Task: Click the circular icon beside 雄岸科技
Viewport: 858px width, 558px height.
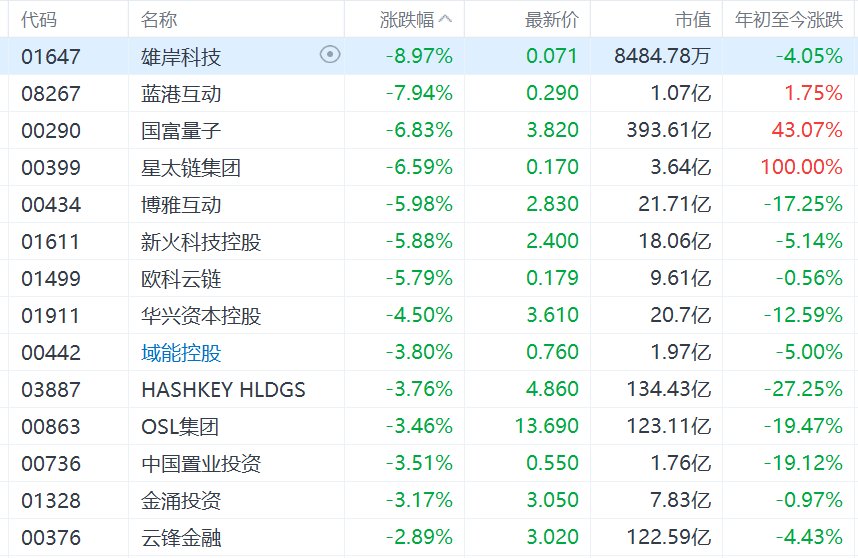Action: 330,55
